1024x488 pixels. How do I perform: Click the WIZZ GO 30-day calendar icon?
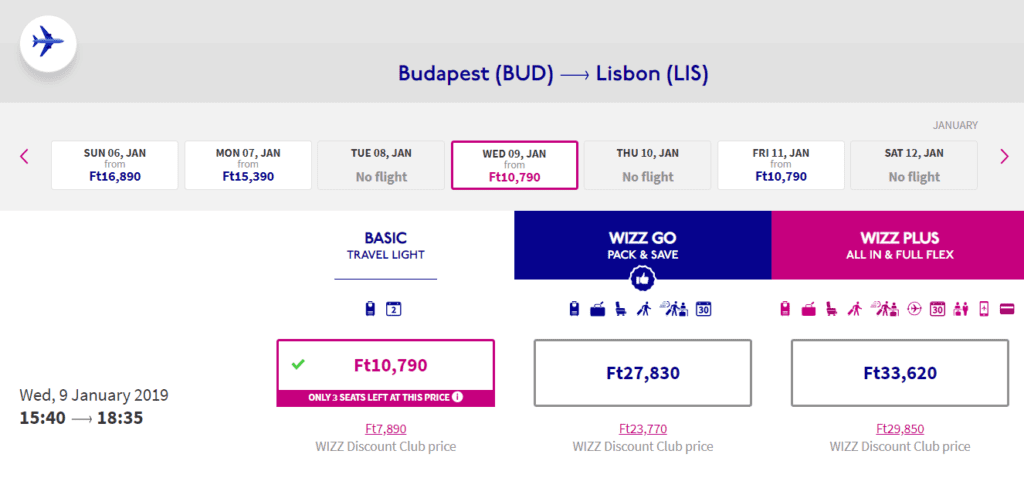(703, 308)
